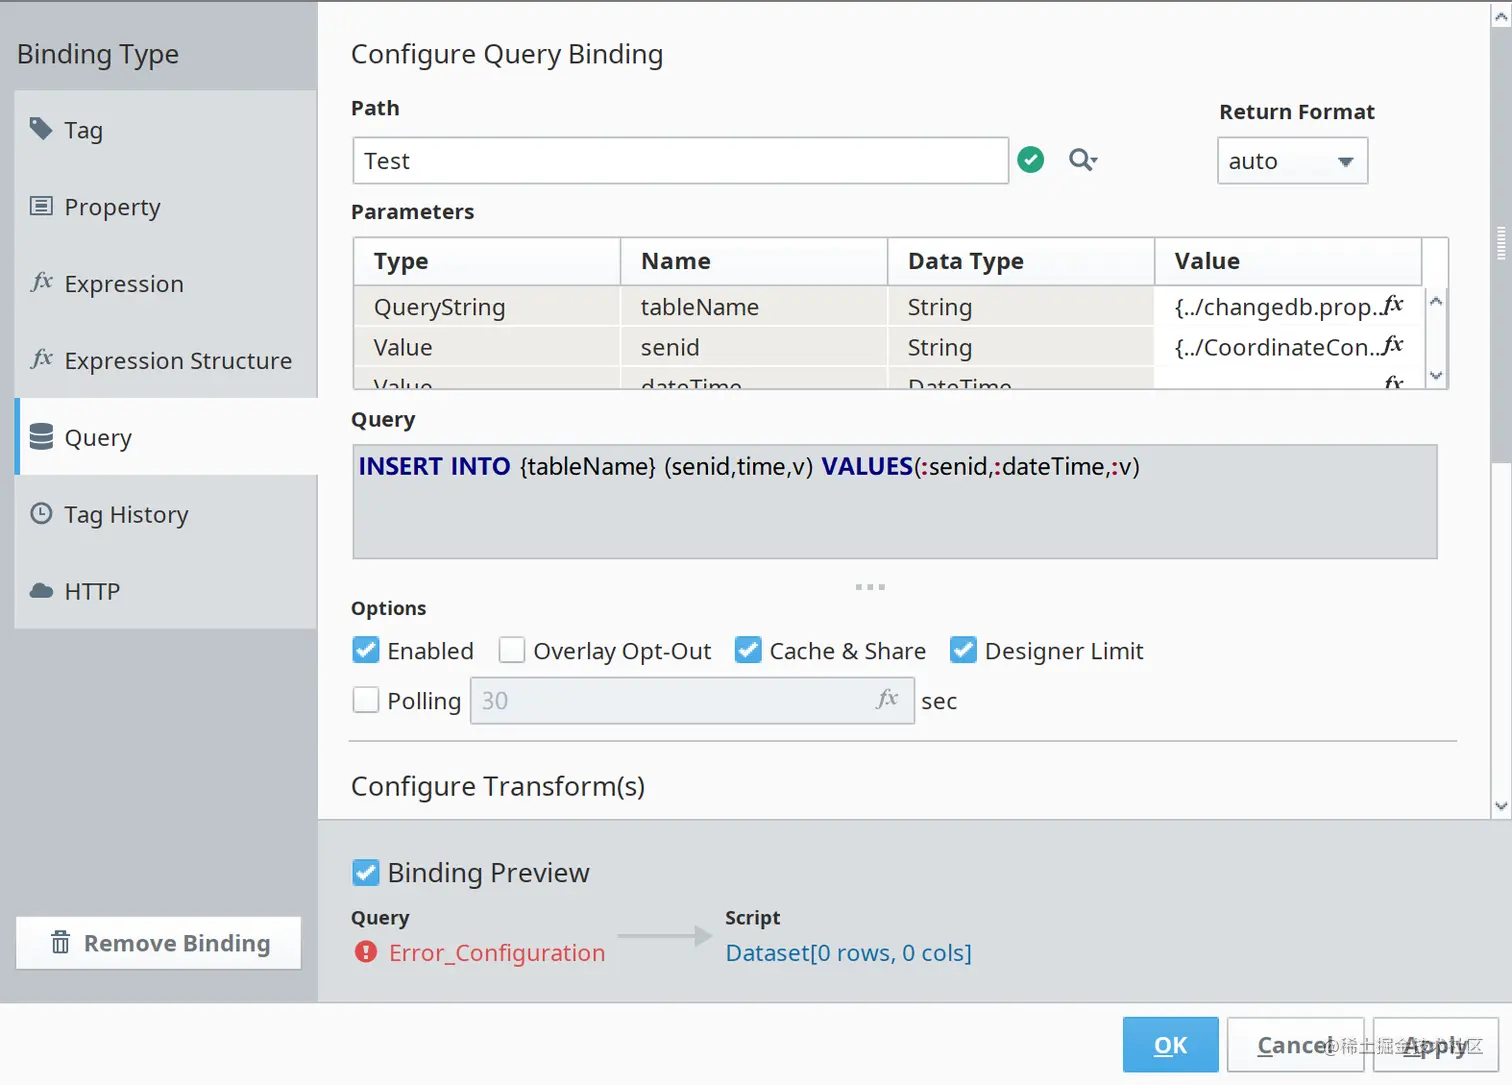Screen dimensions: 1512x1085
Task: Click the OK button
Action: [1170, 1045]
